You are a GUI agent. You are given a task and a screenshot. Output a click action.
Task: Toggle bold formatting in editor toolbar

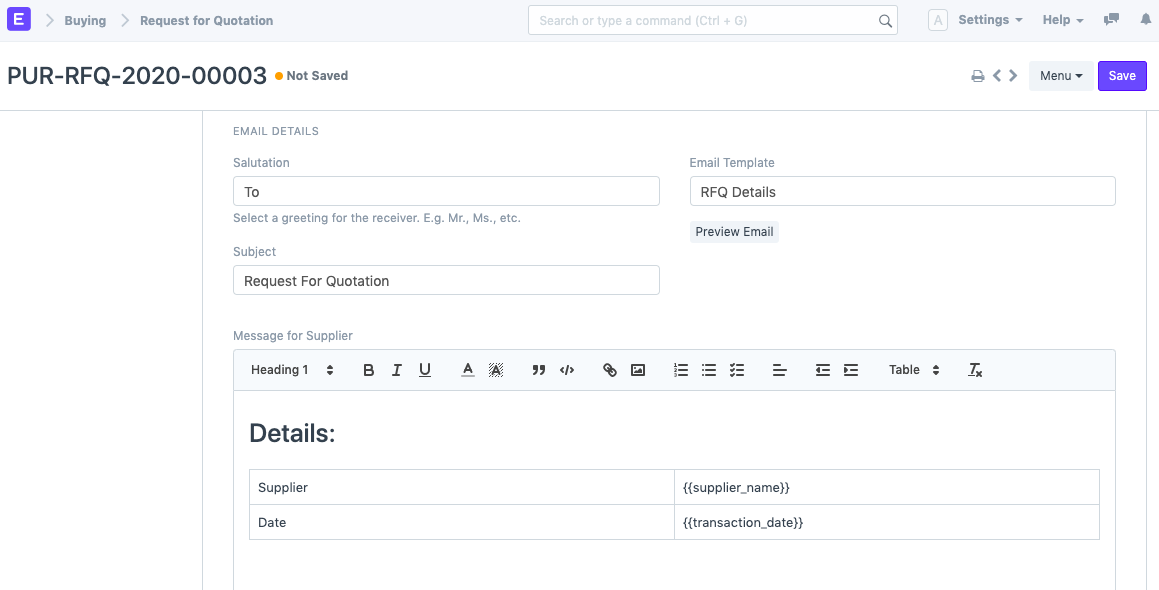point(368,370)
